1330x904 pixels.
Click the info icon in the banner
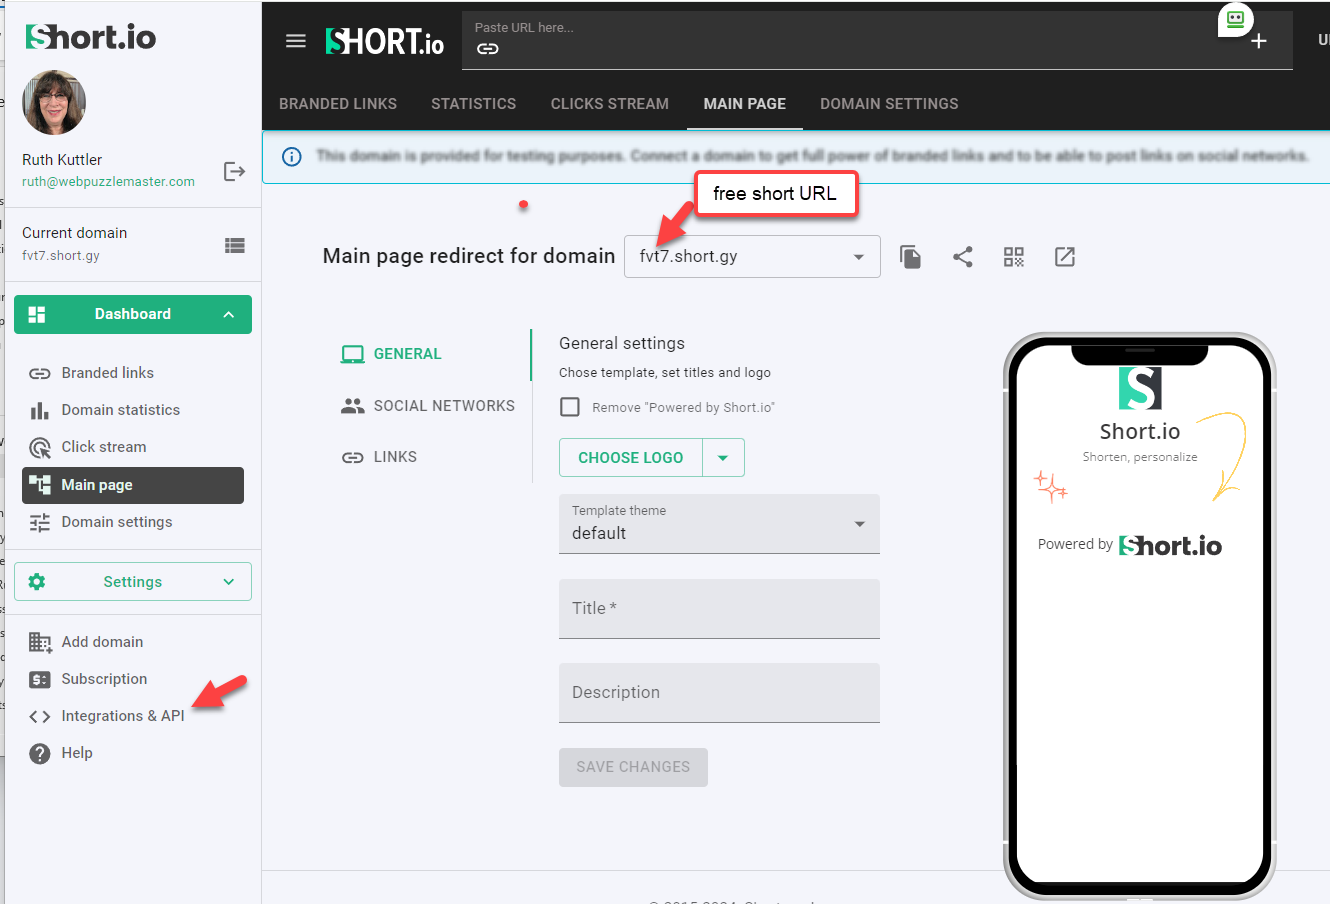(x=292, y=157)
